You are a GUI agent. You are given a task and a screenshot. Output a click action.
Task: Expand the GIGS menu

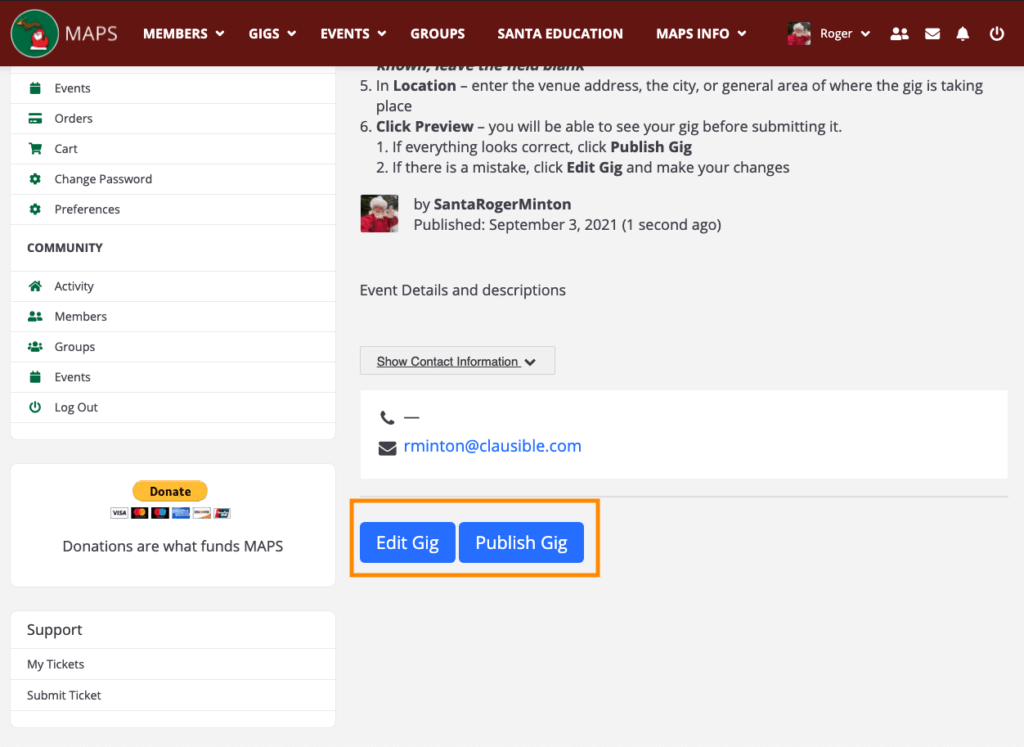(x=272, y=34)
